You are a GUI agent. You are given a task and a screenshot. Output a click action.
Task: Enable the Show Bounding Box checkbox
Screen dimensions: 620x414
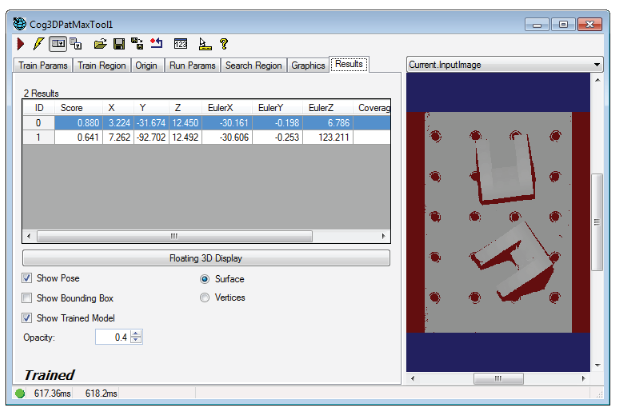click(26, 298)
